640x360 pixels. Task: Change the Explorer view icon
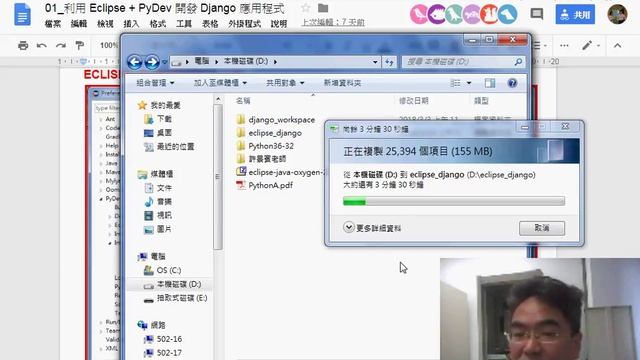[455, 83]
